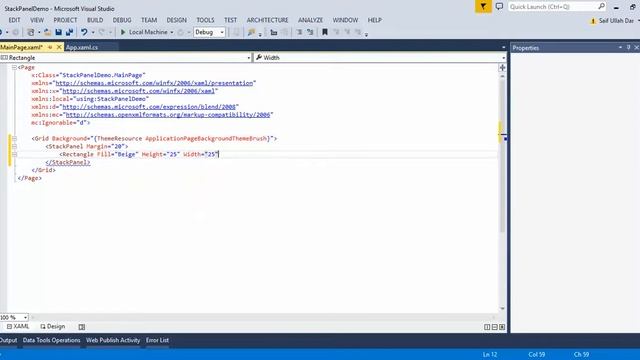This screenshot has height=360, width=640.
Task: Open the notifications filter flag icon
Action: [483, 7]
